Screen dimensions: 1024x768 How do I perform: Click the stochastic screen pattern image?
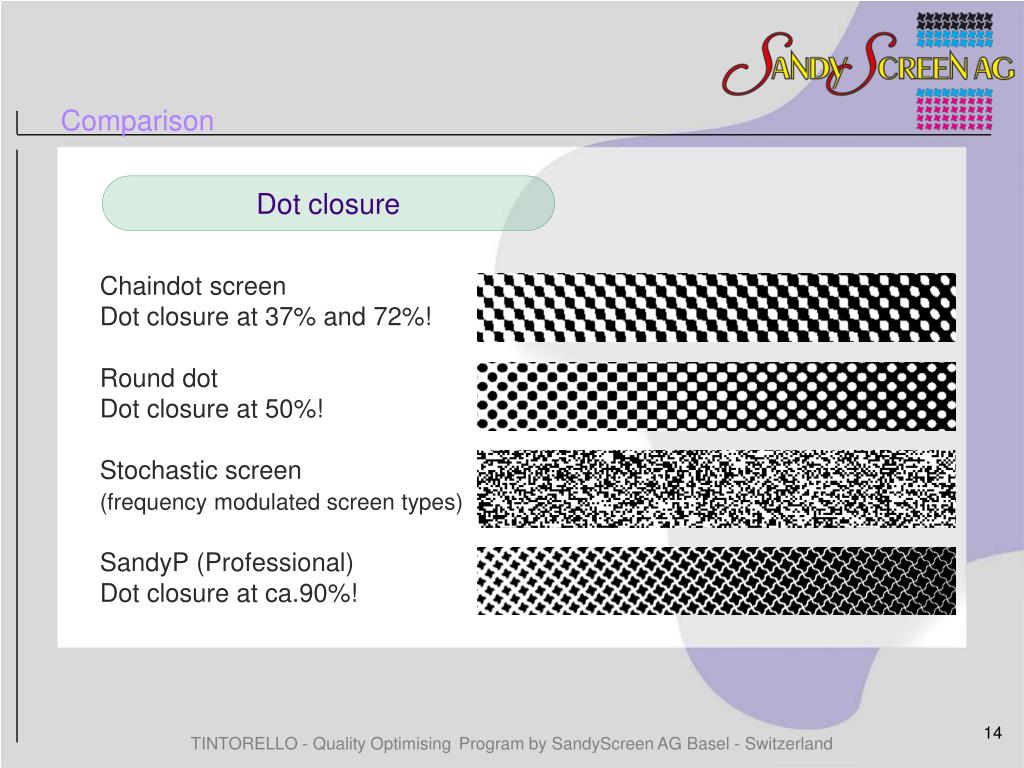click(x=716, y=488)
